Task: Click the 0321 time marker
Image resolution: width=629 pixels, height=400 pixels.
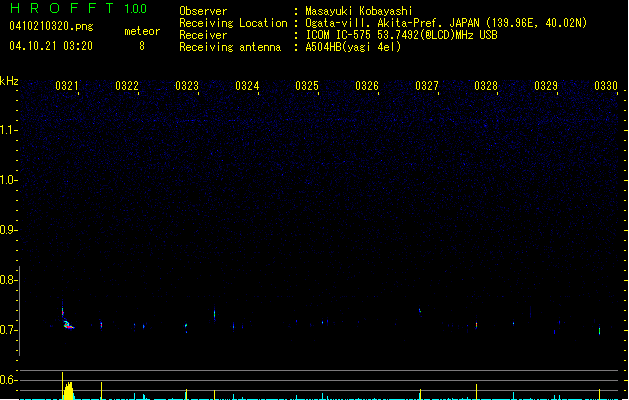Action: tap(67, 86)
